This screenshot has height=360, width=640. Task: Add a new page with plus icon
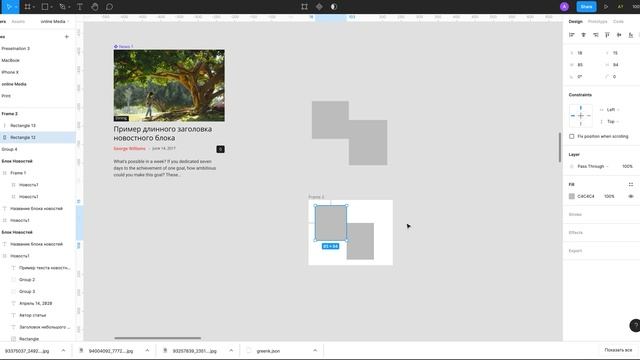pos(67,37)
